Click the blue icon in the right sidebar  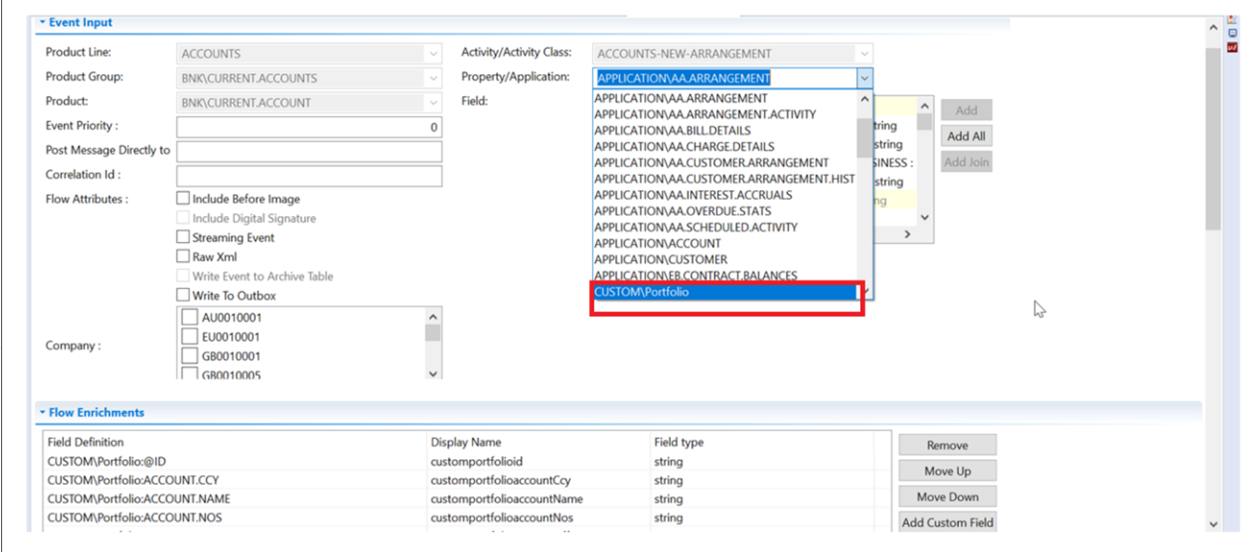click(x=1232, y=32)
